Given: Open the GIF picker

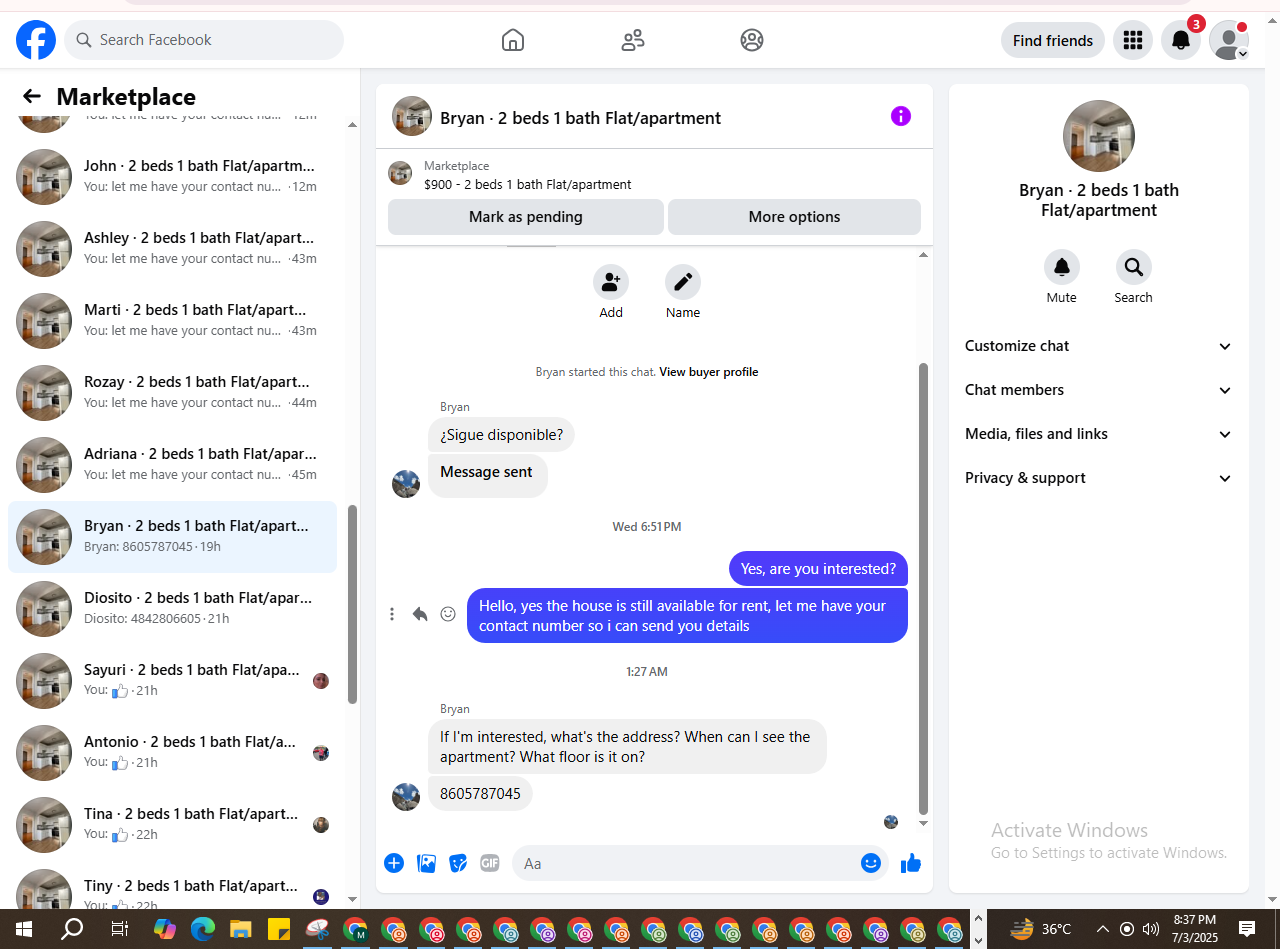Looking at the screenshot, I should (x=489, y=863).
